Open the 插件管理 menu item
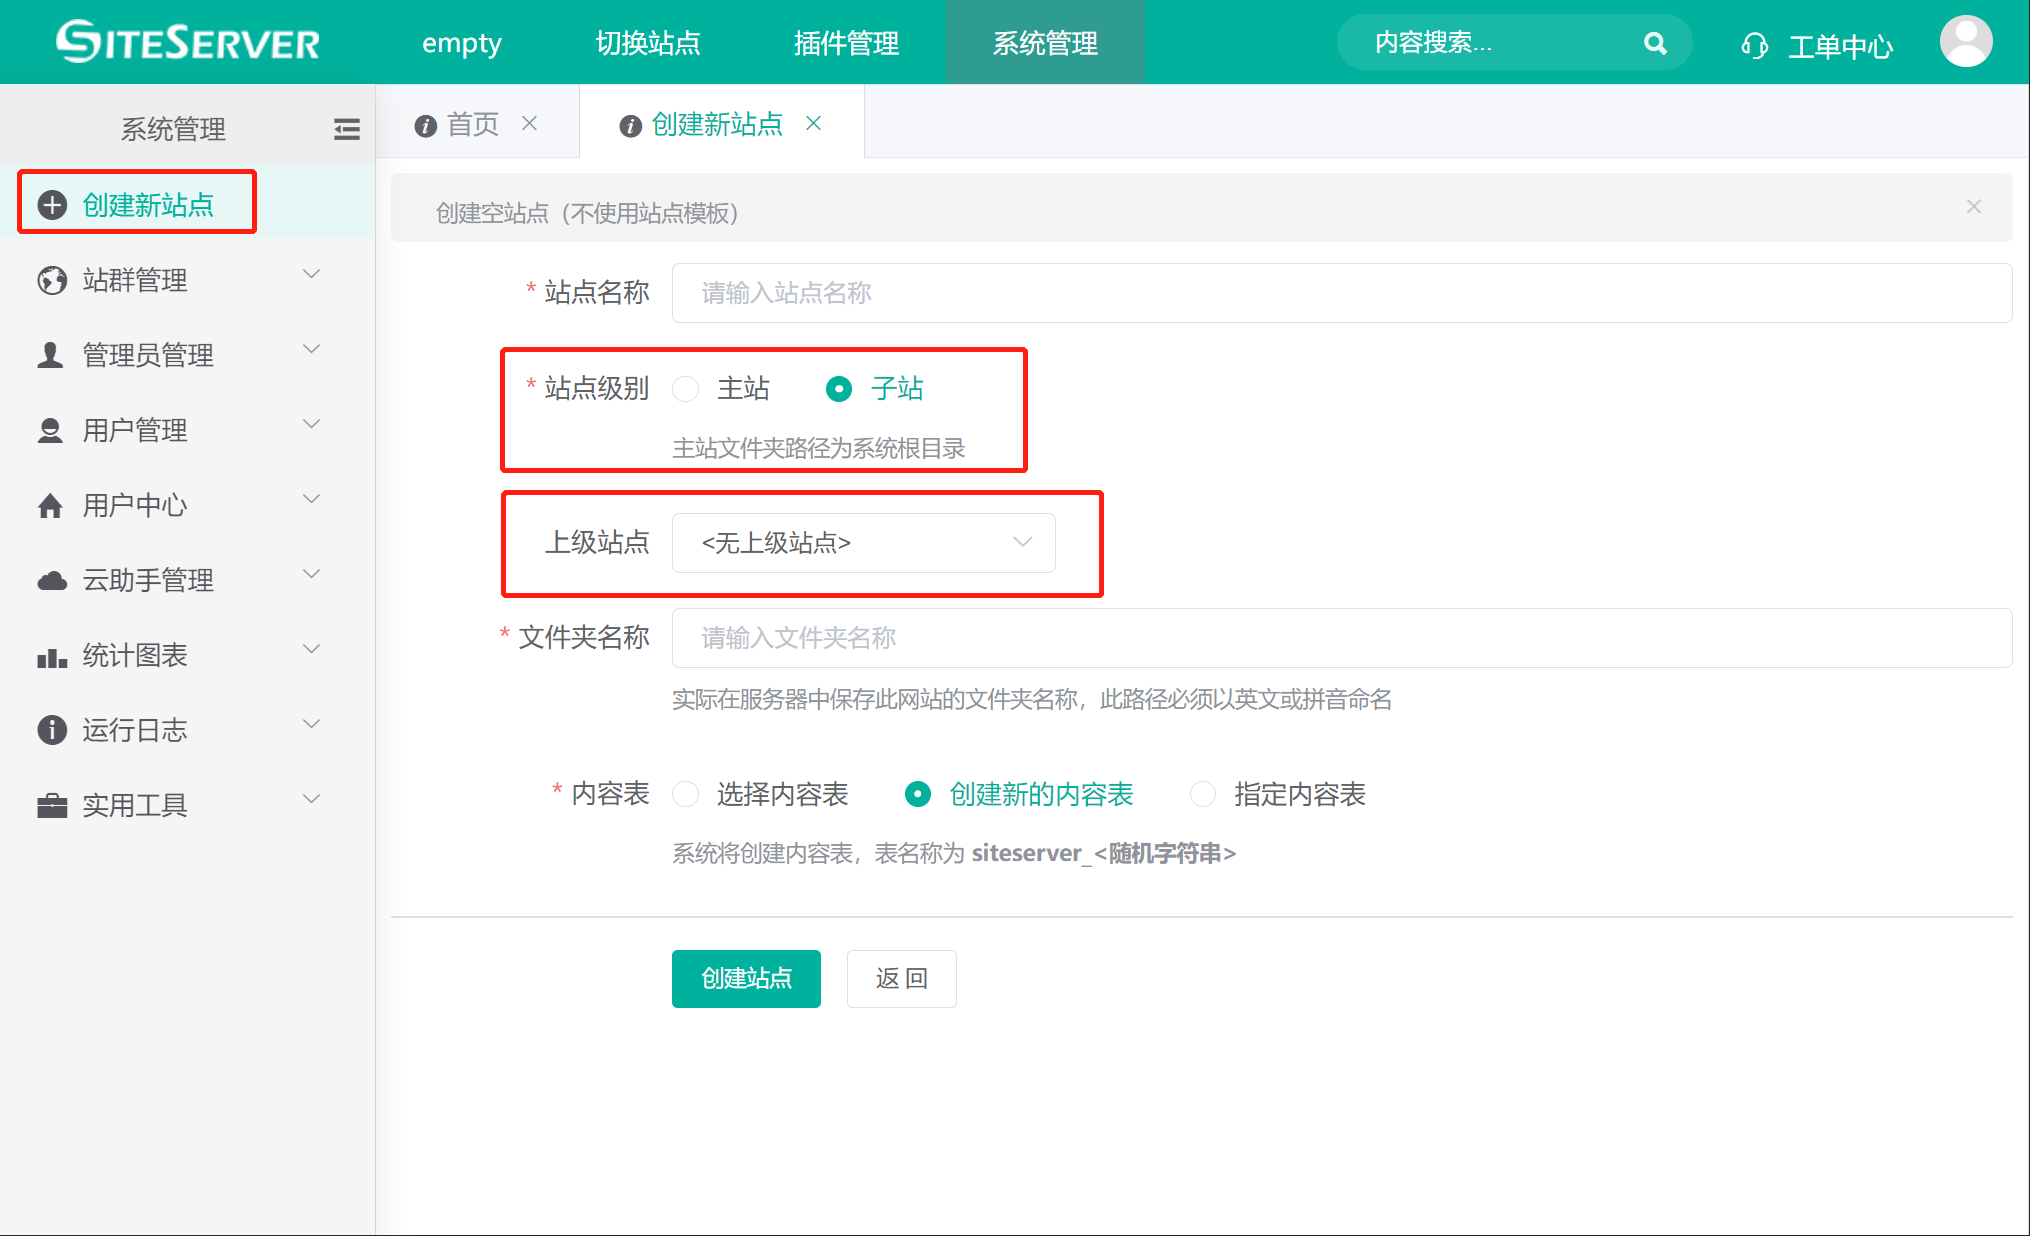This screenshot has width=2030, height=1236. click(x=845, y=42)
